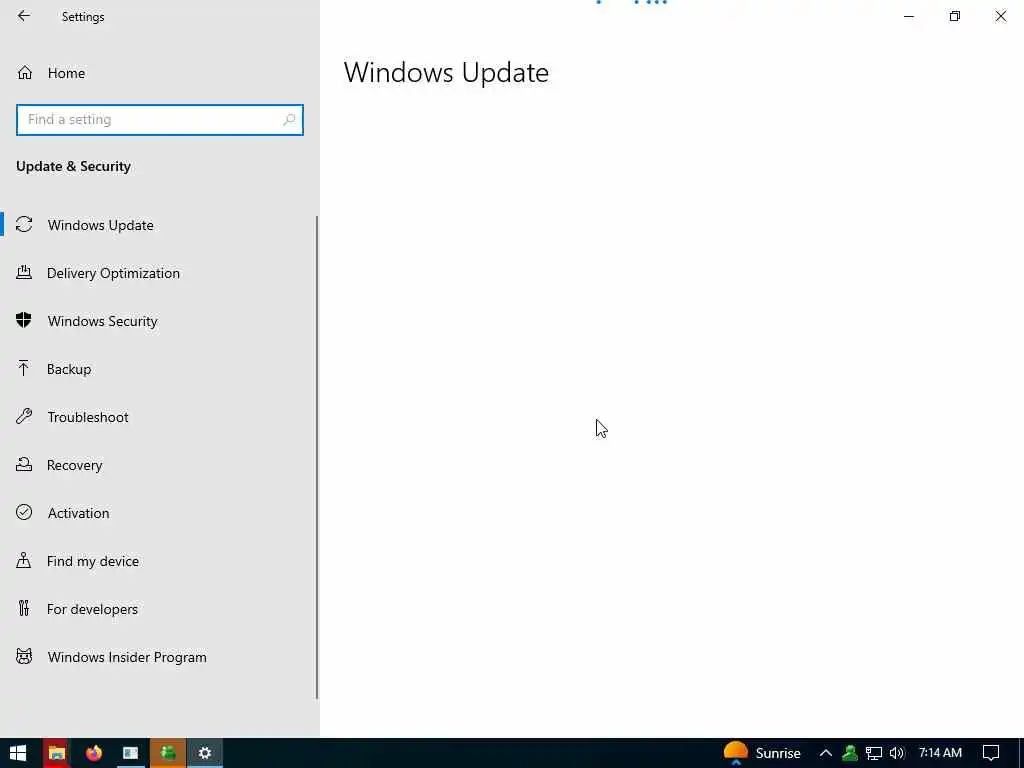
Task: Click the green user tray icon
Action: click(x=850, y=753)
